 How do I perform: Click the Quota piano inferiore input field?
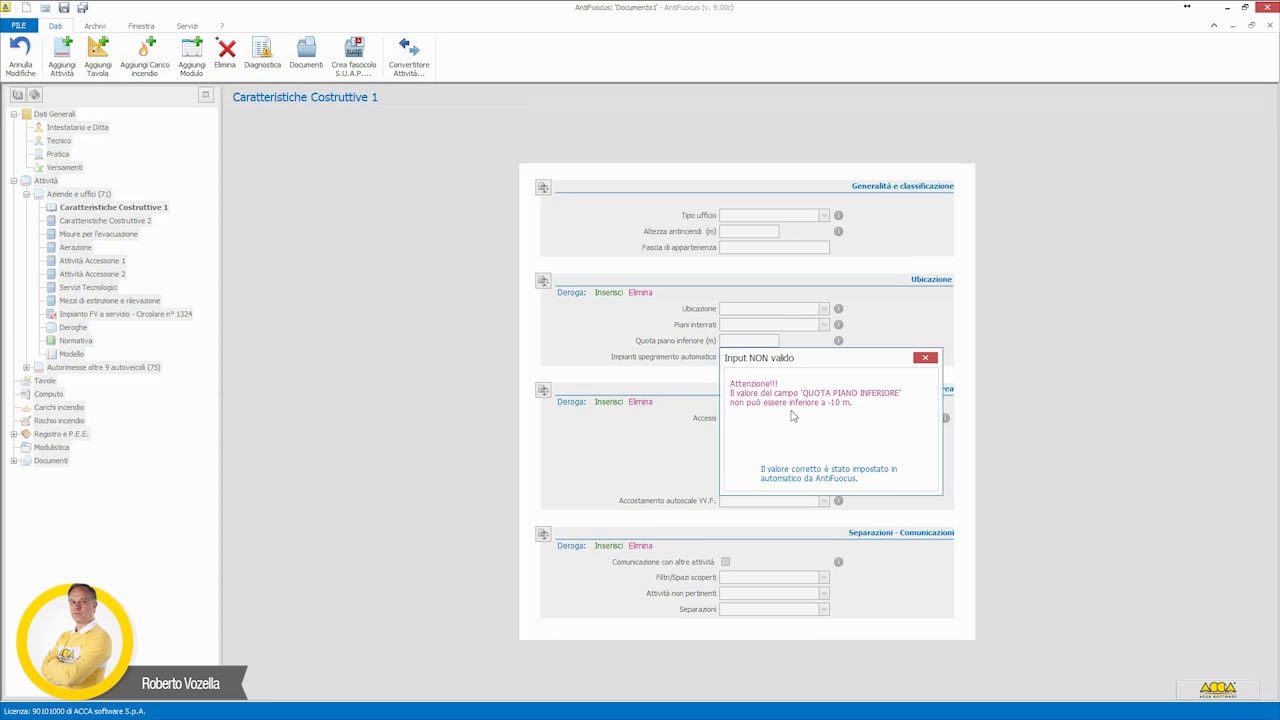tap(749, 340)
